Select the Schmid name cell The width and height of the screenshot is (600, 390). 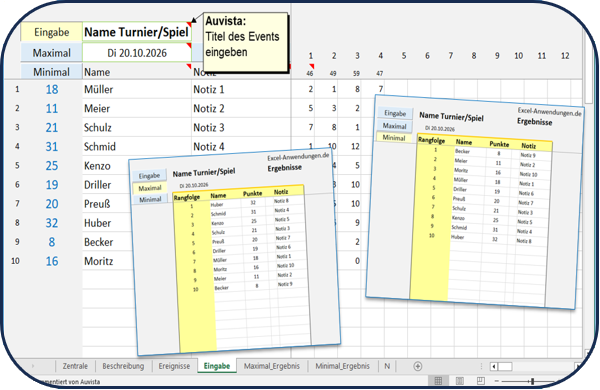tap(137, 147)
